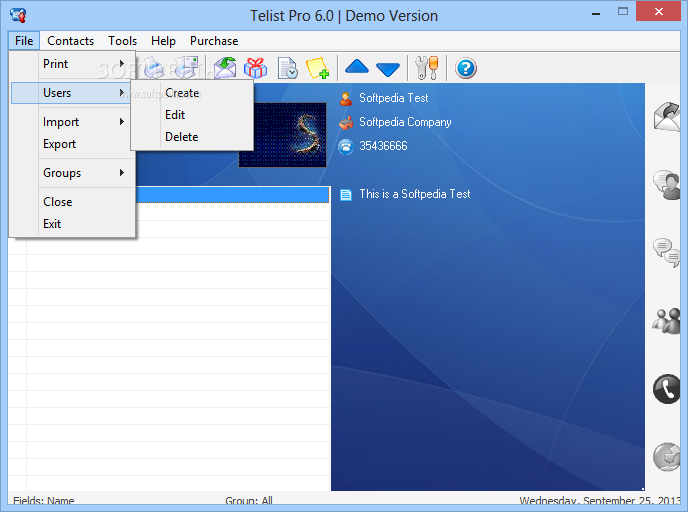Close the Telist Pro window
This screenshot has height=512, width=688.
pos(658,11)
